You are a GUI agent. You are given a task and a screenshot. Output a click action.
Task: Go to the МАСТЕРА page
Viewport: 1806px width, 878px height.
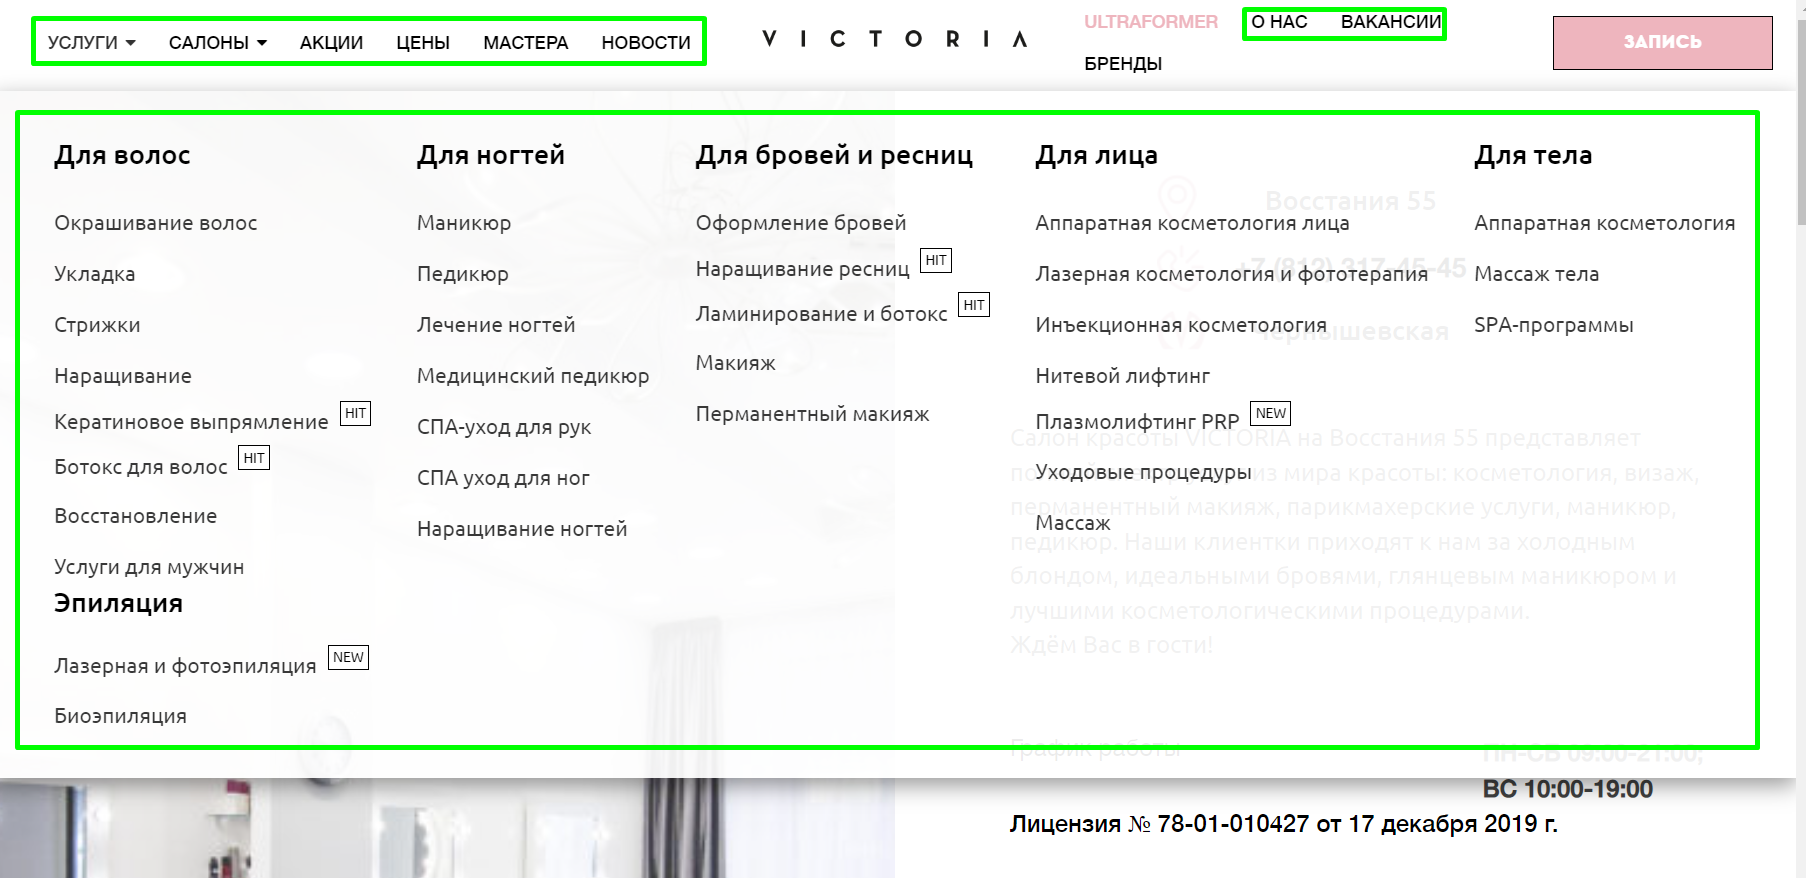click(525, 43)
